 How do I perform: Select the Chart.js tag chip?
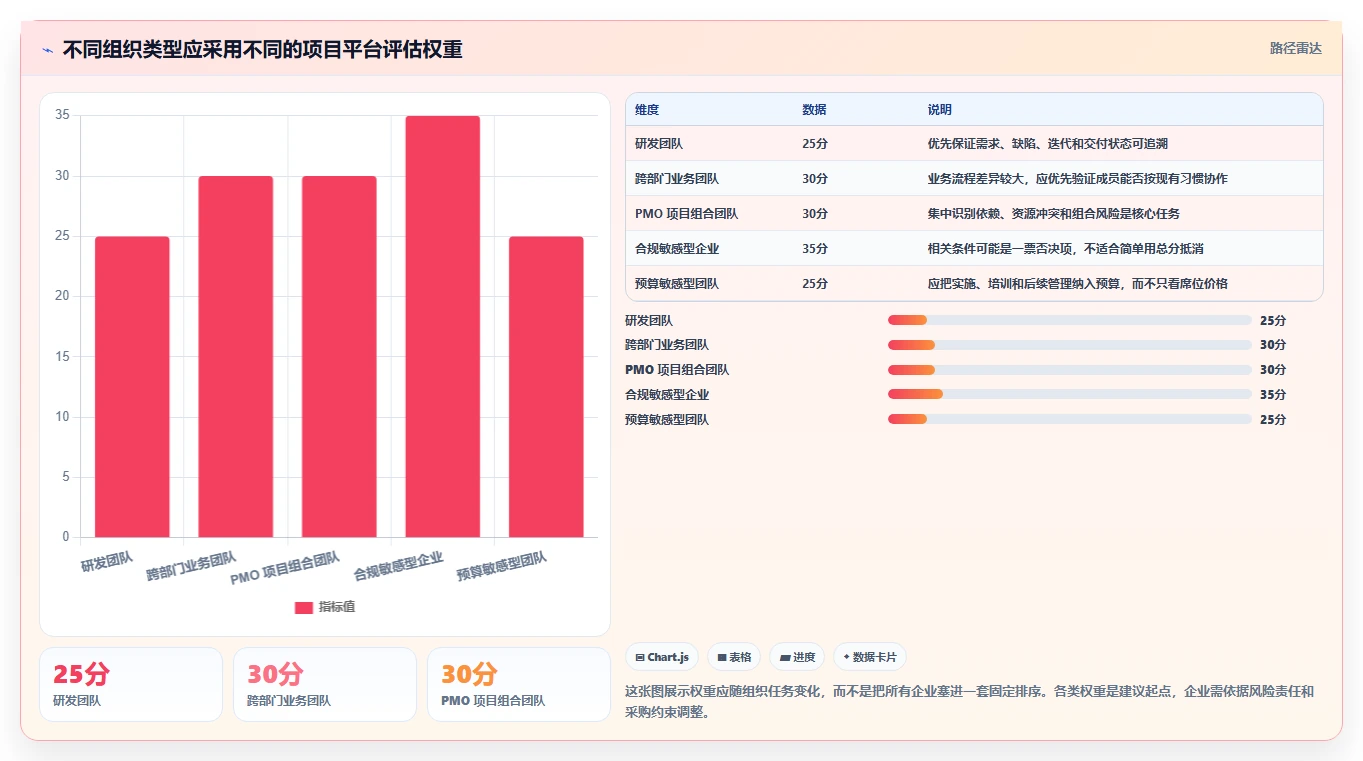(662, 657)
